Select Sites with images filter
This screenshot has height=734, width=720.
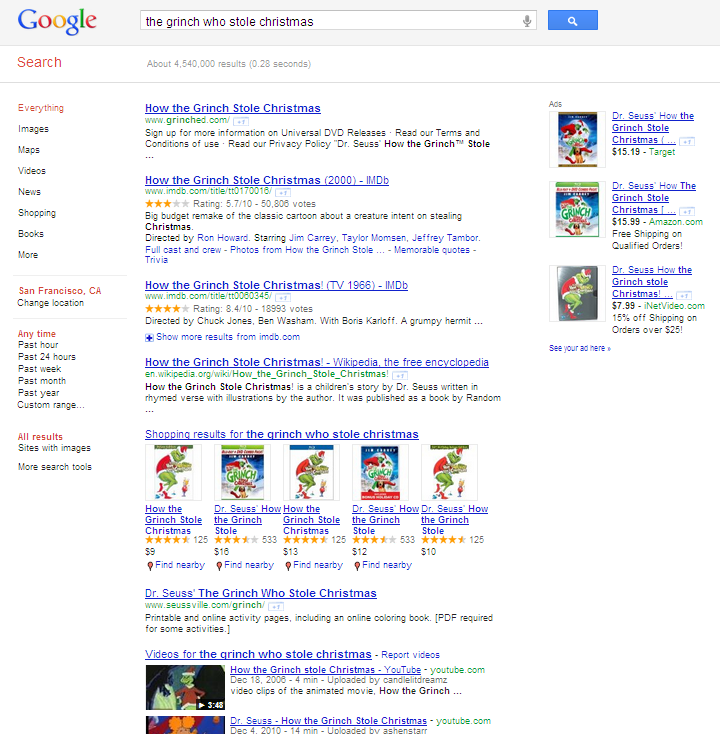coord(54,448)
